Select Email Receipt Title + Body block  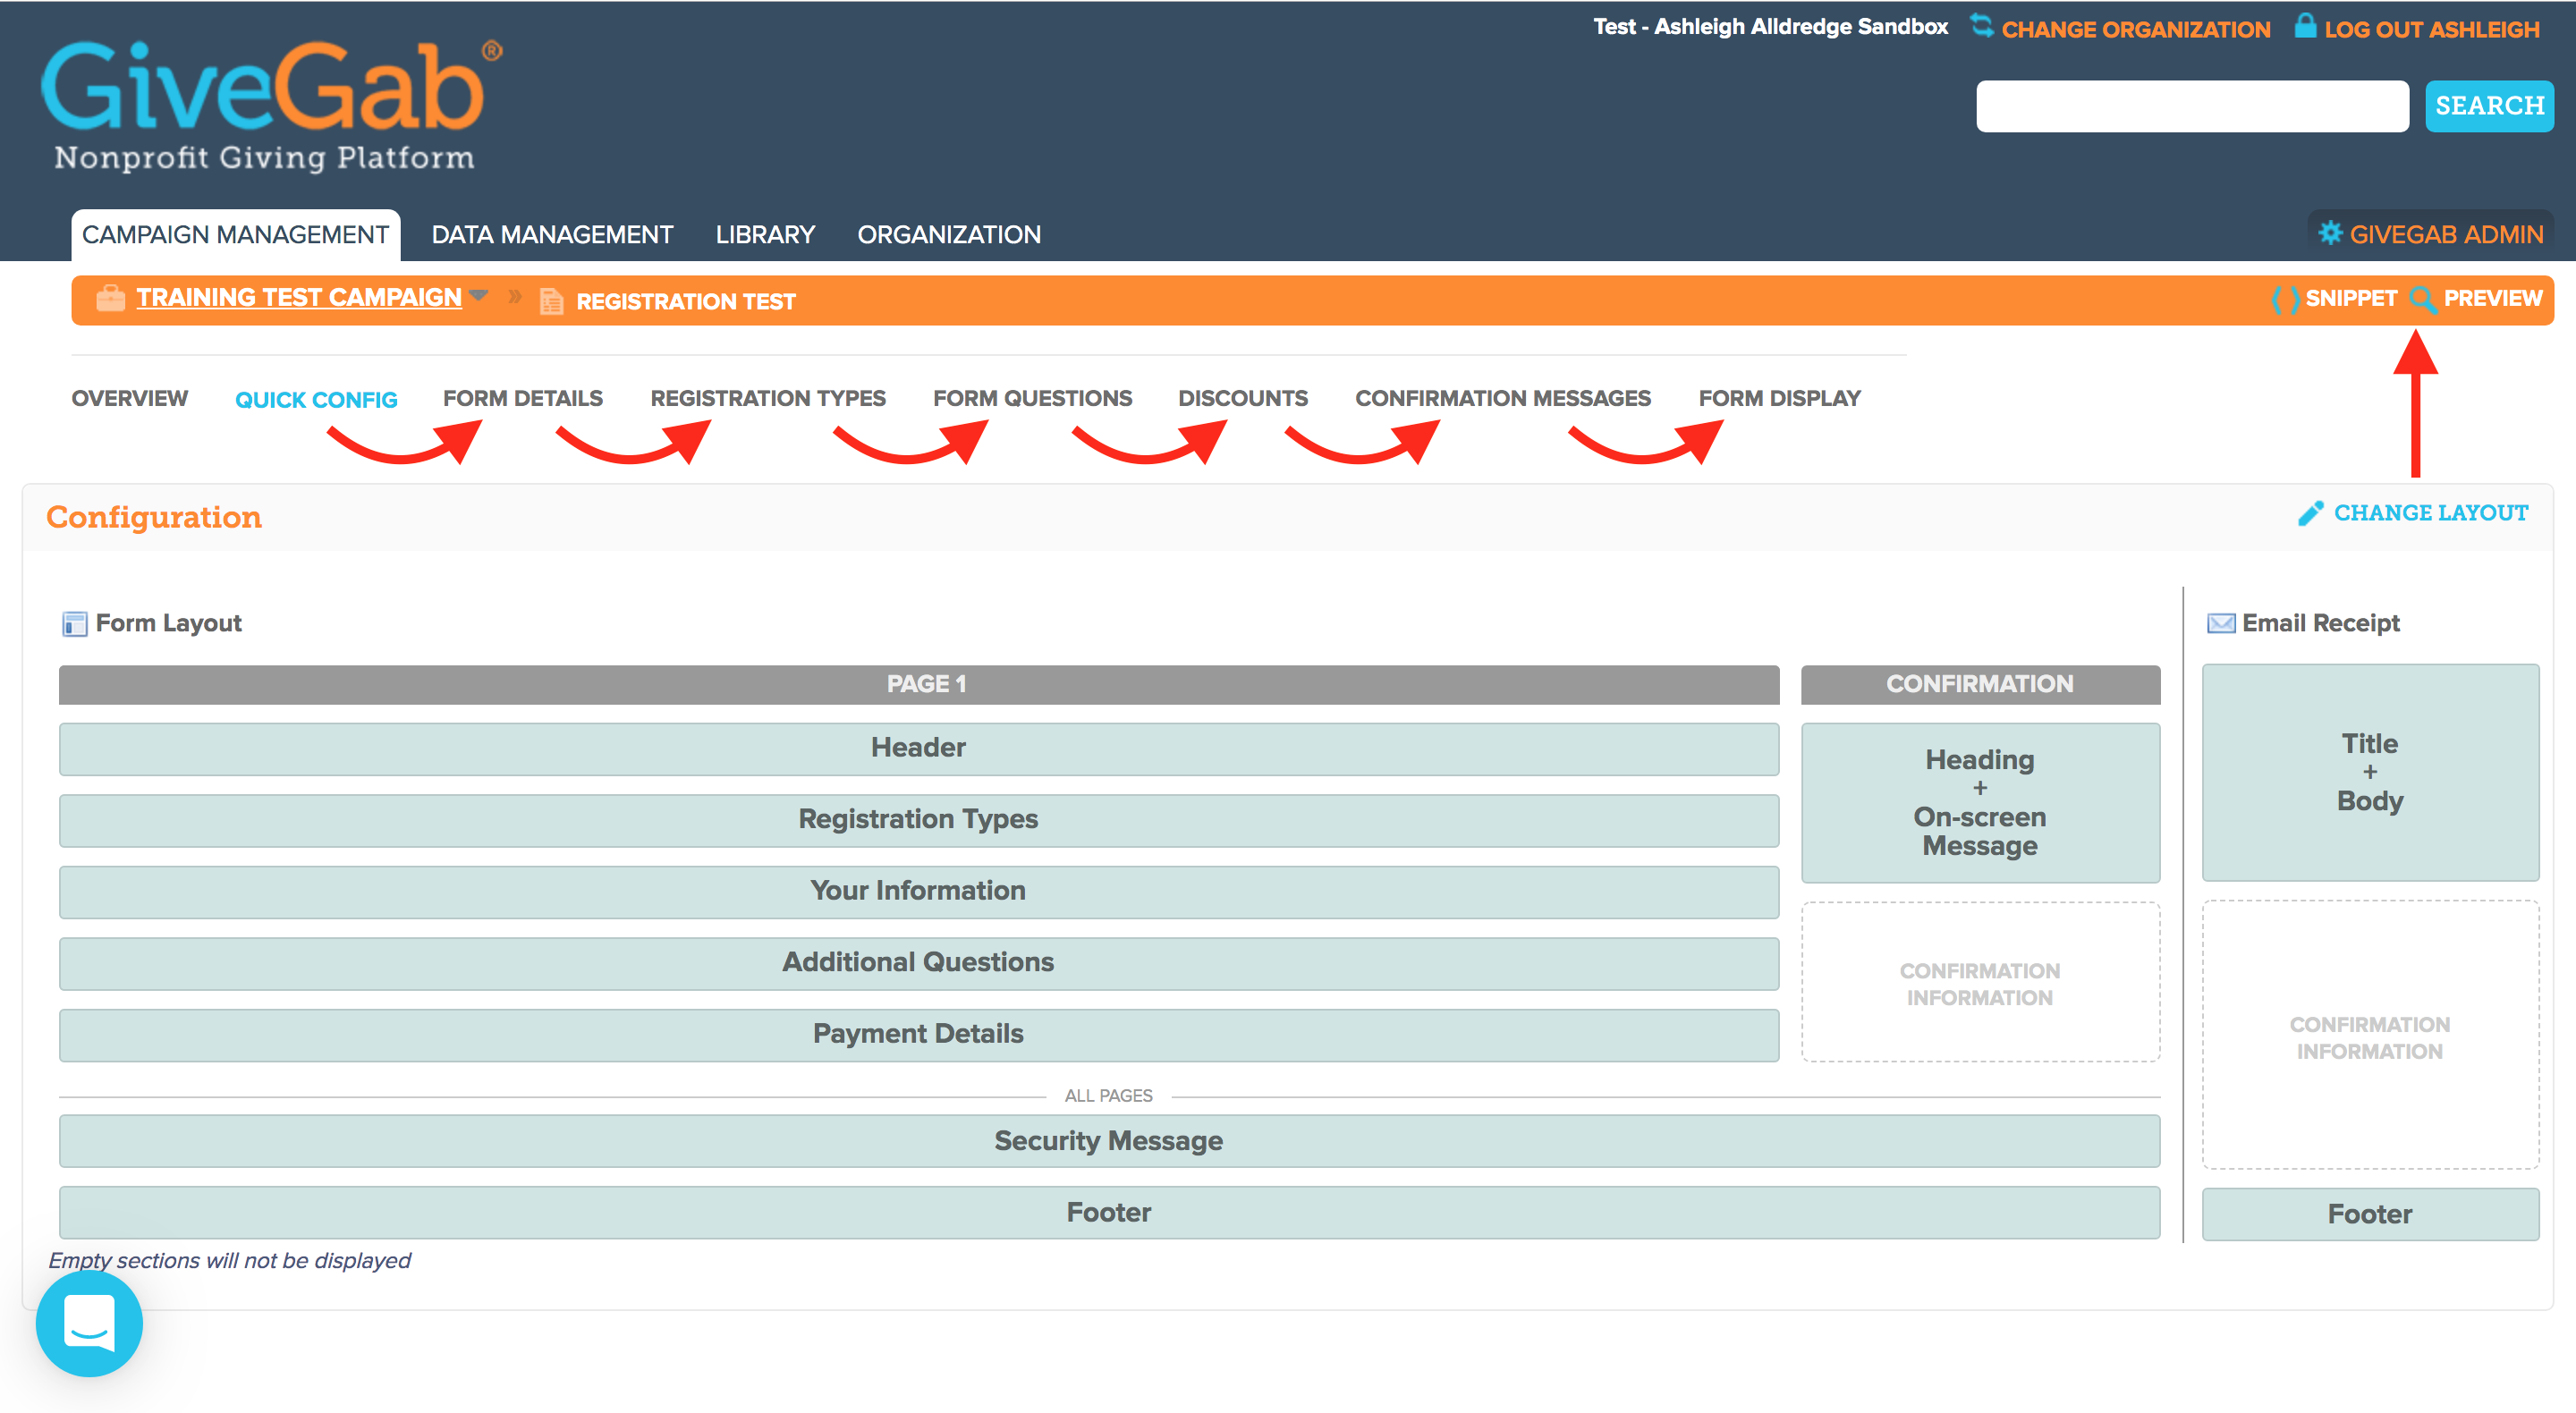(x=2370, y=772)
